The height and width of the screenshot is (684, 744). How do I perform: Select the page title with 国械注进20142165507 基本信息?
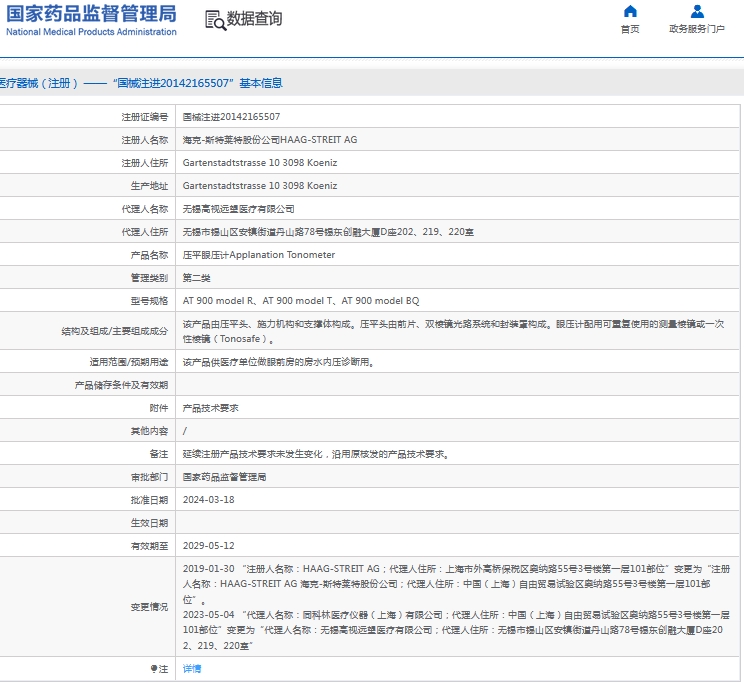click(141, 83)
